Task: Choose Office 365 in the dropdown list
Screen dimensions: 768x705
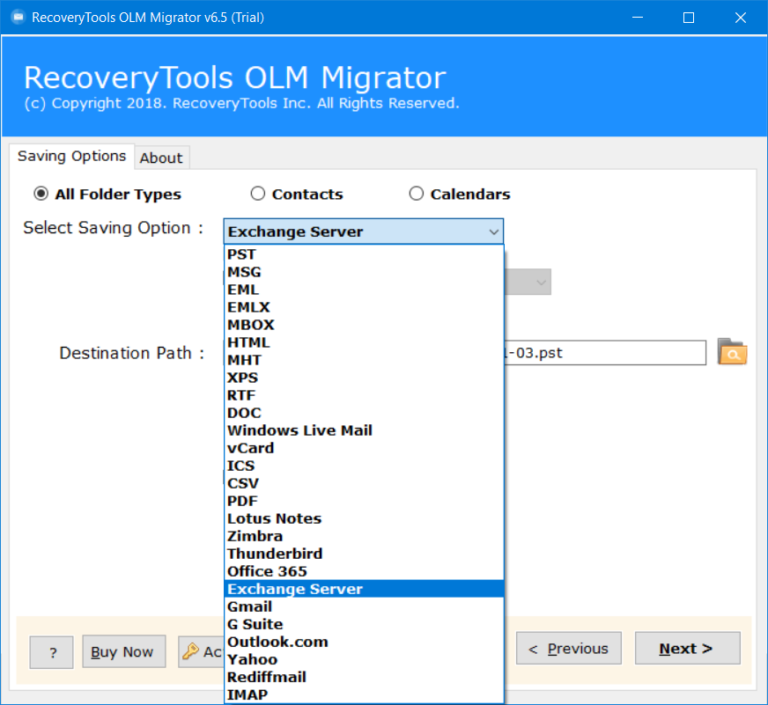Action: (267, 571)
